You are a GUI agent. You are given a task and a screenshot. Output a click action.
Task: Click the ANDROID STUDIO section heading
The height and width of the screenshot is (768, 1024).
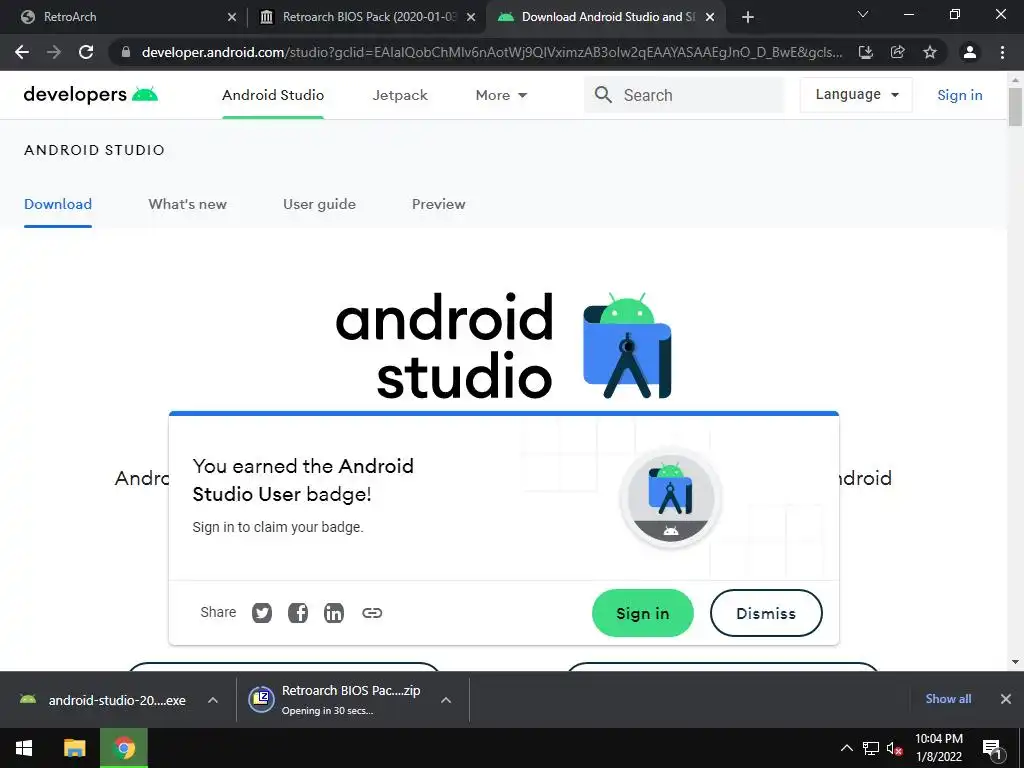[94, 150]
